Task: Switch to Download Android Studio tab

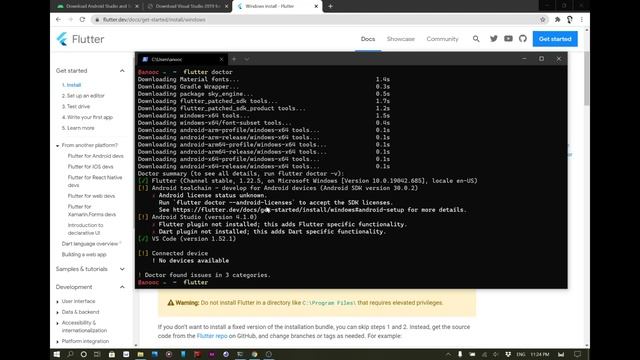Action: (97, 7)
